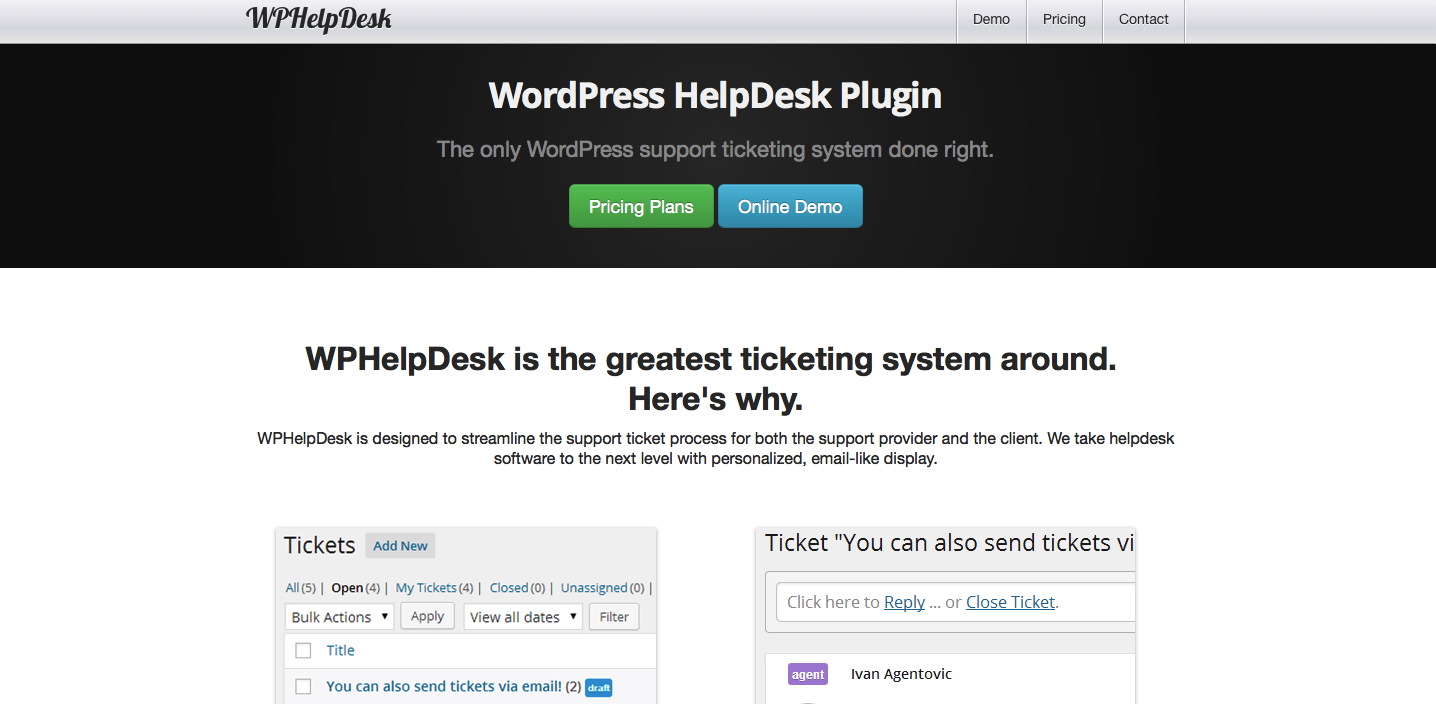Click the Close Ticket link
The image size is (1436, 704).
tap(1010, 602)
